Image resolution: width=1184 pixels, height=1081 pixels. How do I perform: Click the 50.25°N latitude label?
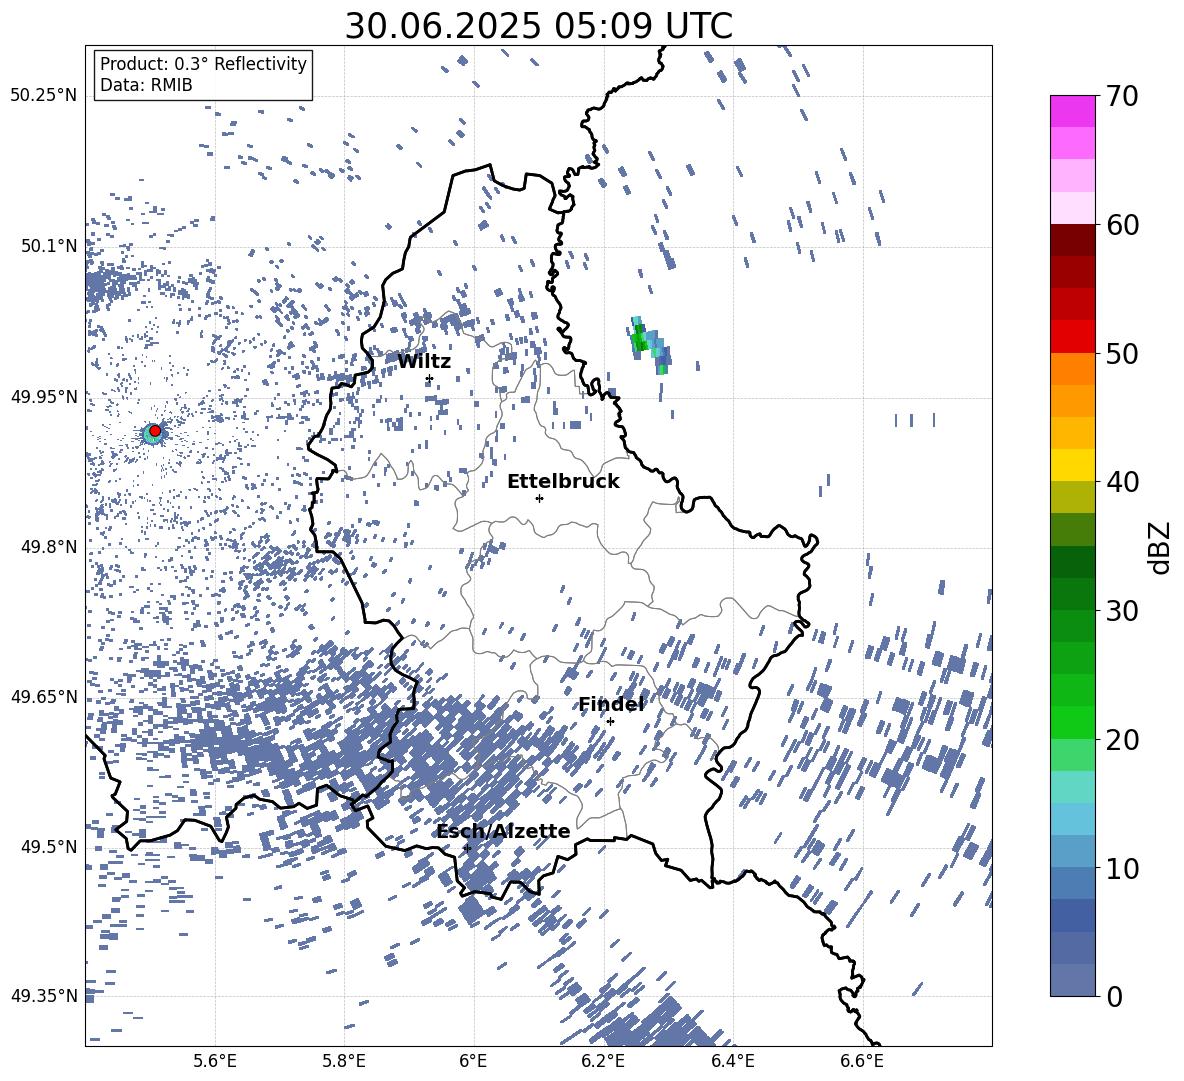(44, 96)
